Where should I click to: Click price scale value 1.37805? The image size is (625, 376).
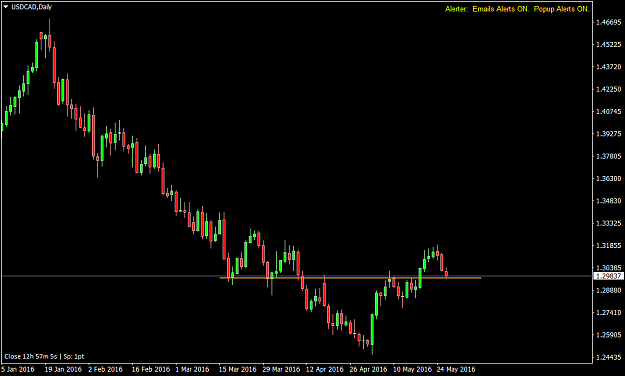click(608, 156)
